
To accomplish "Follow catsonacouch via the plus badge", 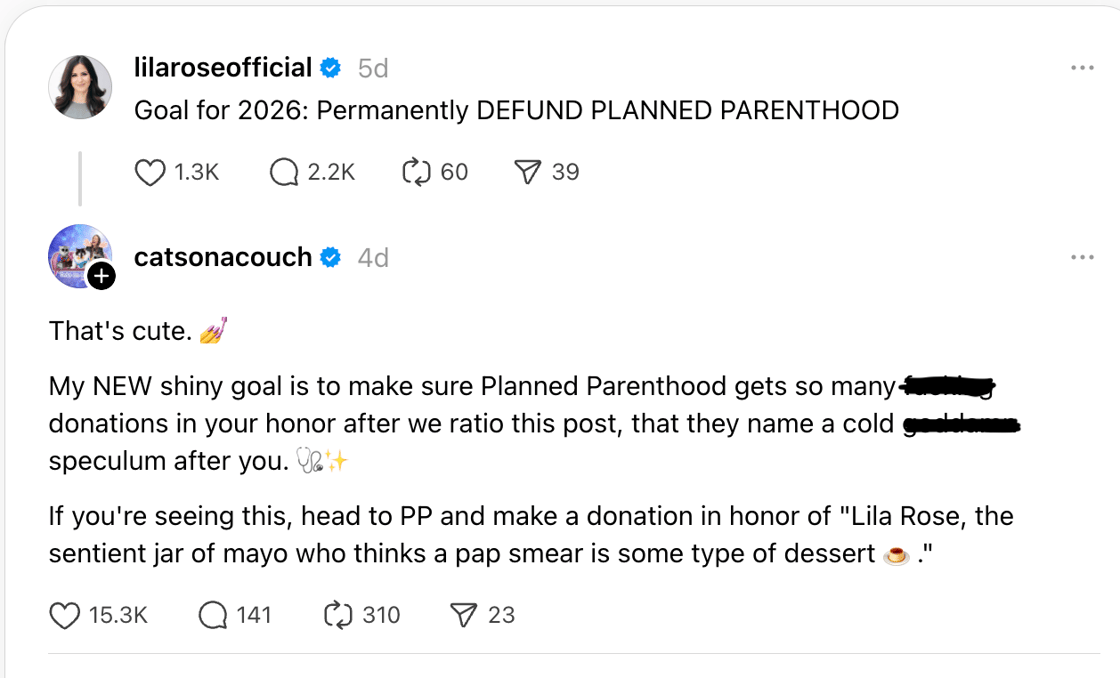I will [x=102, y=277].
